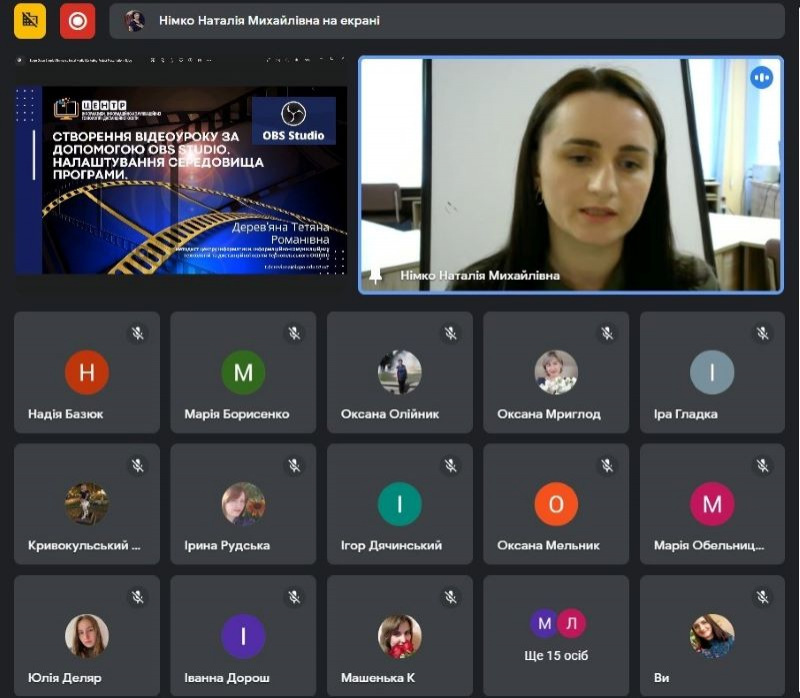Click muted mic icon on Оксана Мриглод's tile
The width and height of the screenshot is (800, 698).
tap(607, 333)
